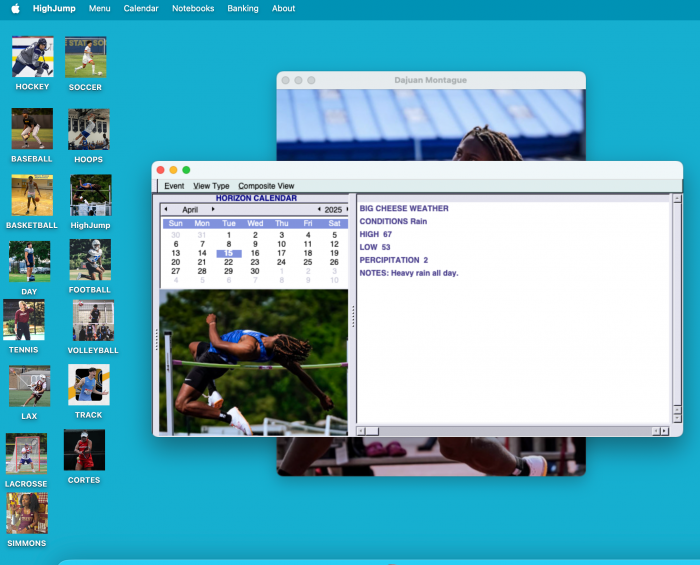The width and height of the screenshot is (700, 565).
Task: Open the View Type menu
Action: 211,186
